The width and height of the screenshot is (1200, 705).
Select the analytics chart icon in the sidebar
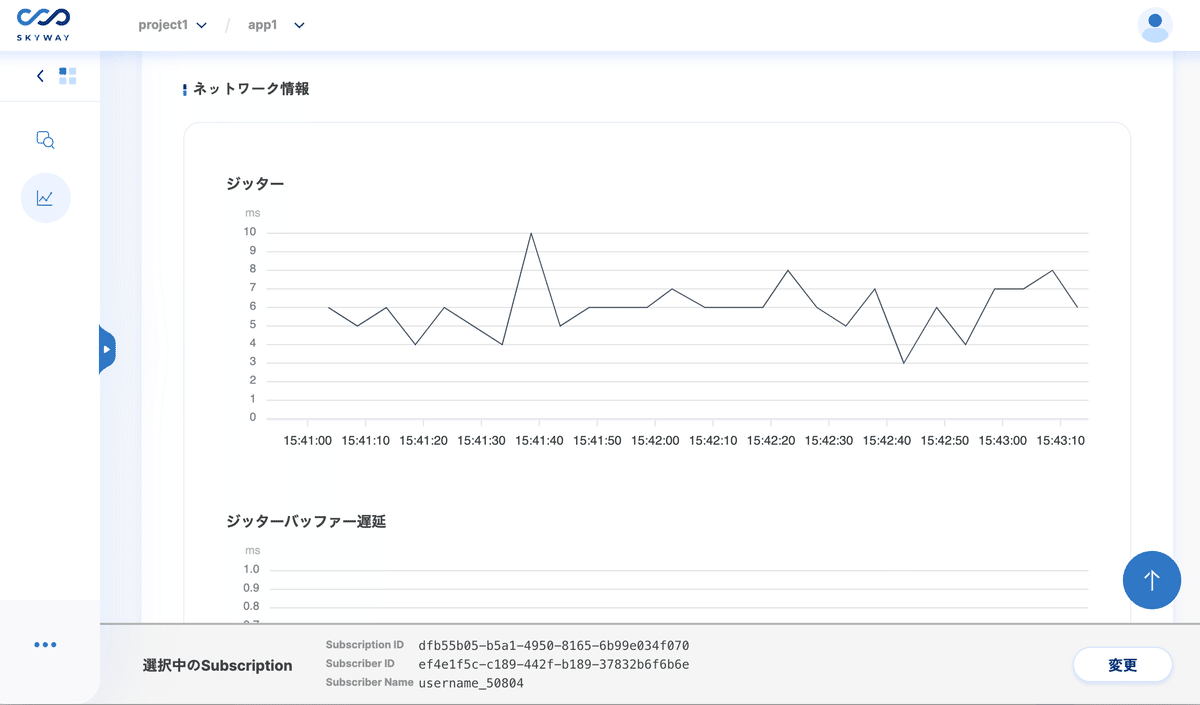[x=45, y=197]
